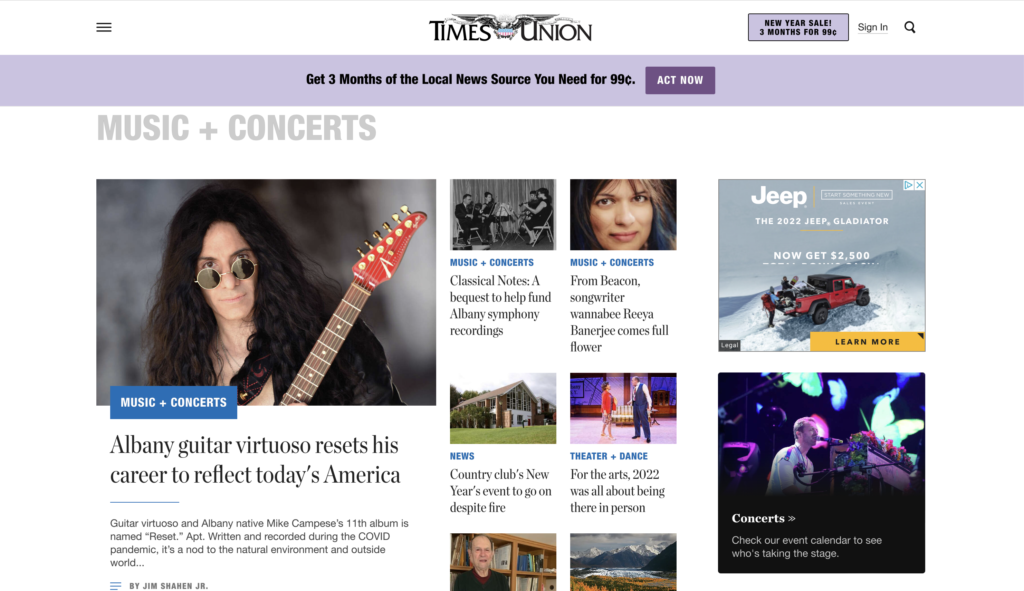Close the Jeep ad with X icon
1024x591 pixels.
pyautogui.click(x=920, y=185)
